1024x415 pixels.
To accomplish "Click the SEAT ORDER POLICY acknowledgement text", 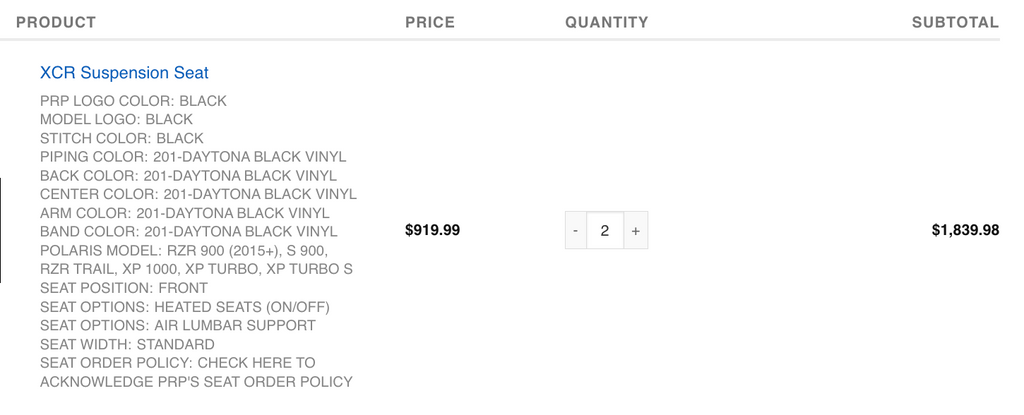I will point(197,373).
